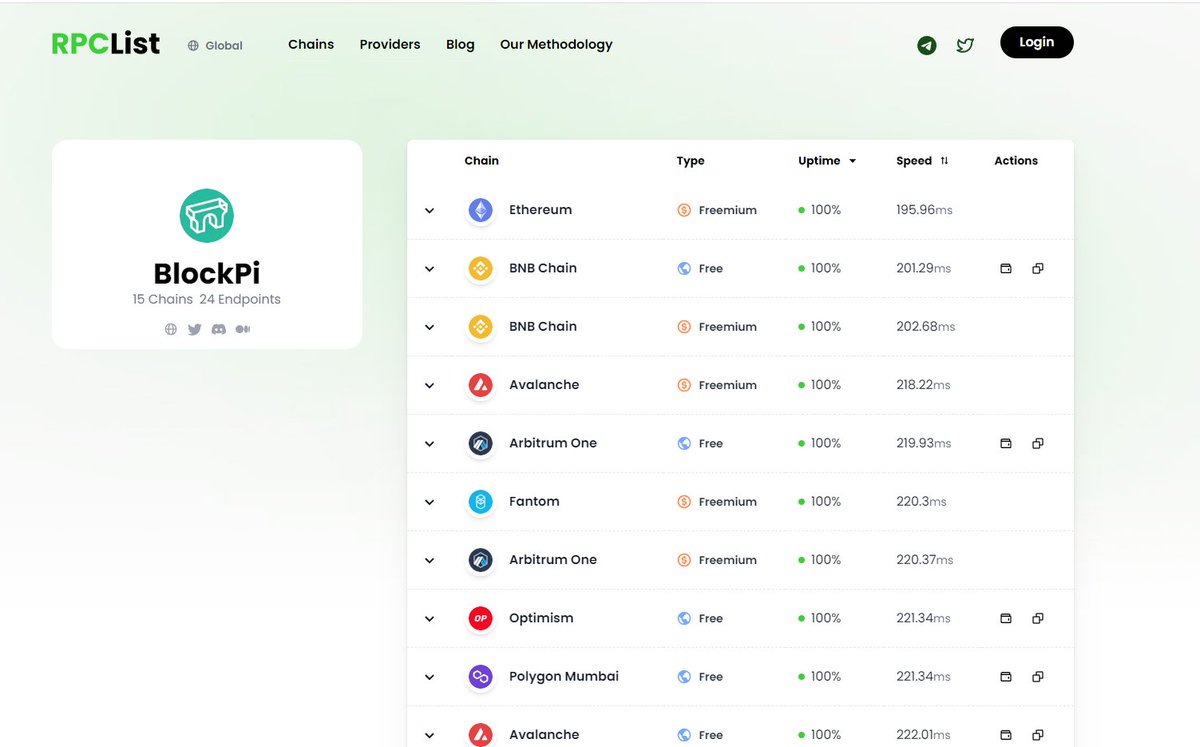Open Our Methodology page

pos(556,44)
